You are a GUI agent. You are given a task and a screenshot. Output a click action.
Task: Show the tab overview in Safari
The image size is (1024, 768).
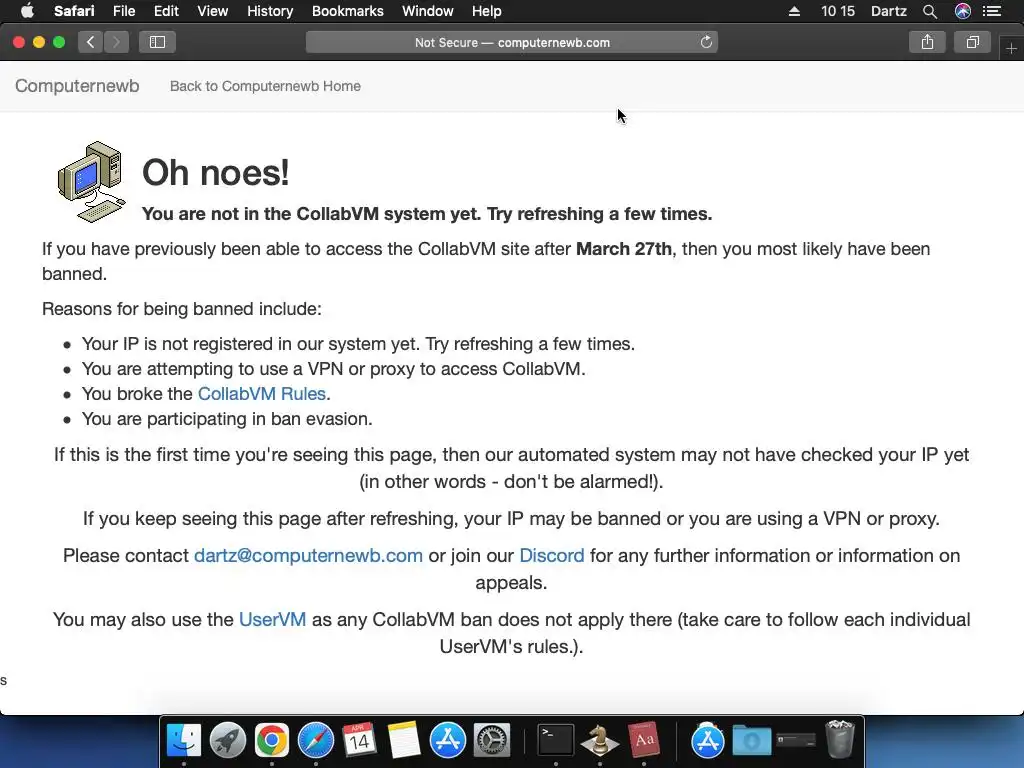pyautogui.click(x=973, y=42)
